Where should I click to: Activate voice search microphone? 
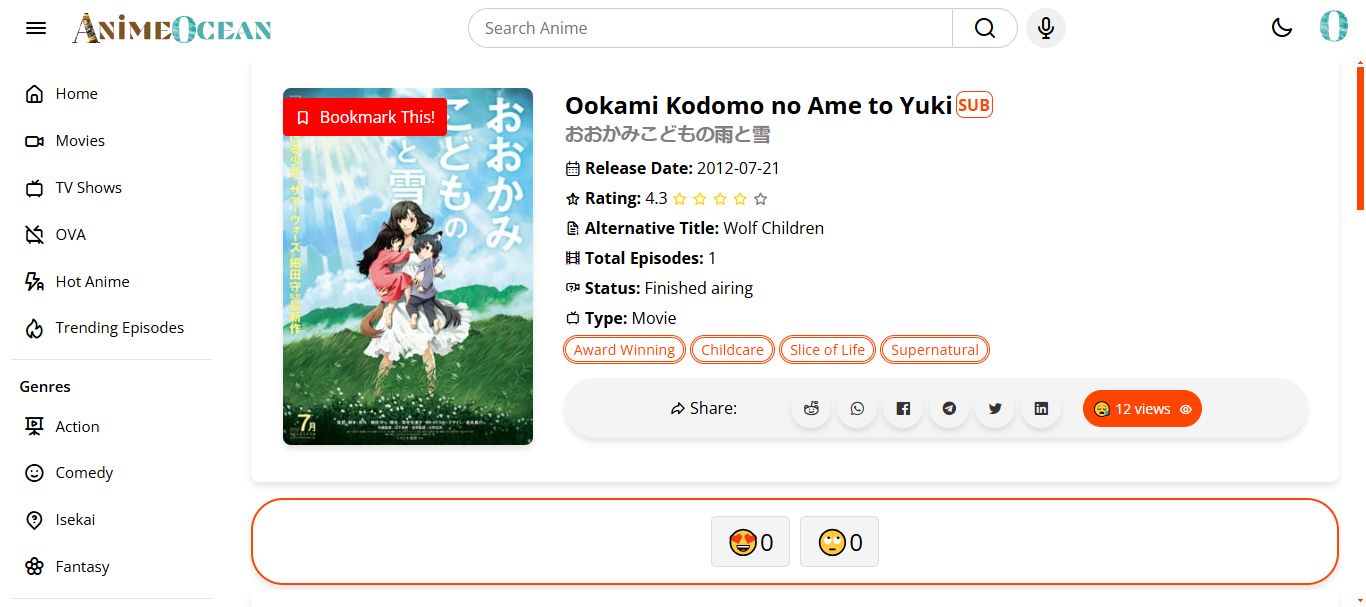click(1046, 28)
